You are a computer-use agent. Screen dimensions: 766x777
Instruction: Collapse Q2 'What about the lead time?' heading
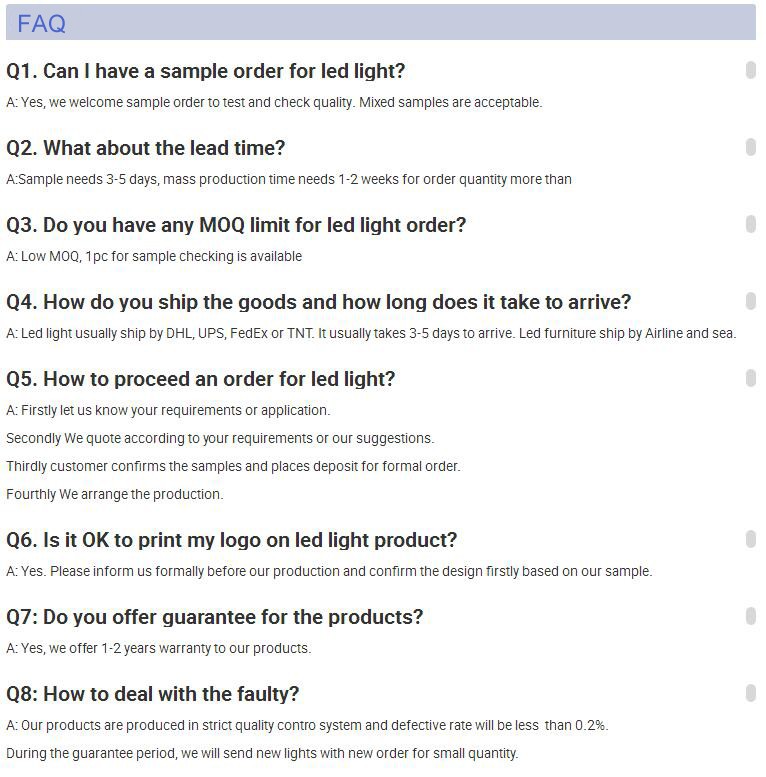click(x=146, y=148)
